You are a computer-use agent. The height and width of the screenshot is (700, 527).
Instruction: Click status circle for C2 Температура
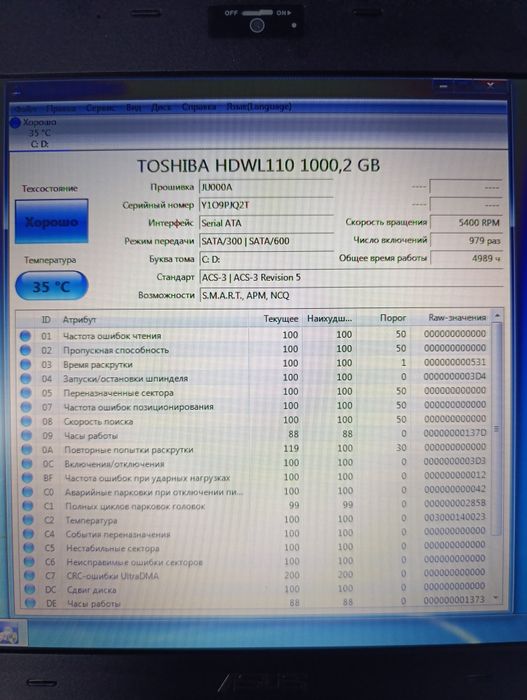28,520
